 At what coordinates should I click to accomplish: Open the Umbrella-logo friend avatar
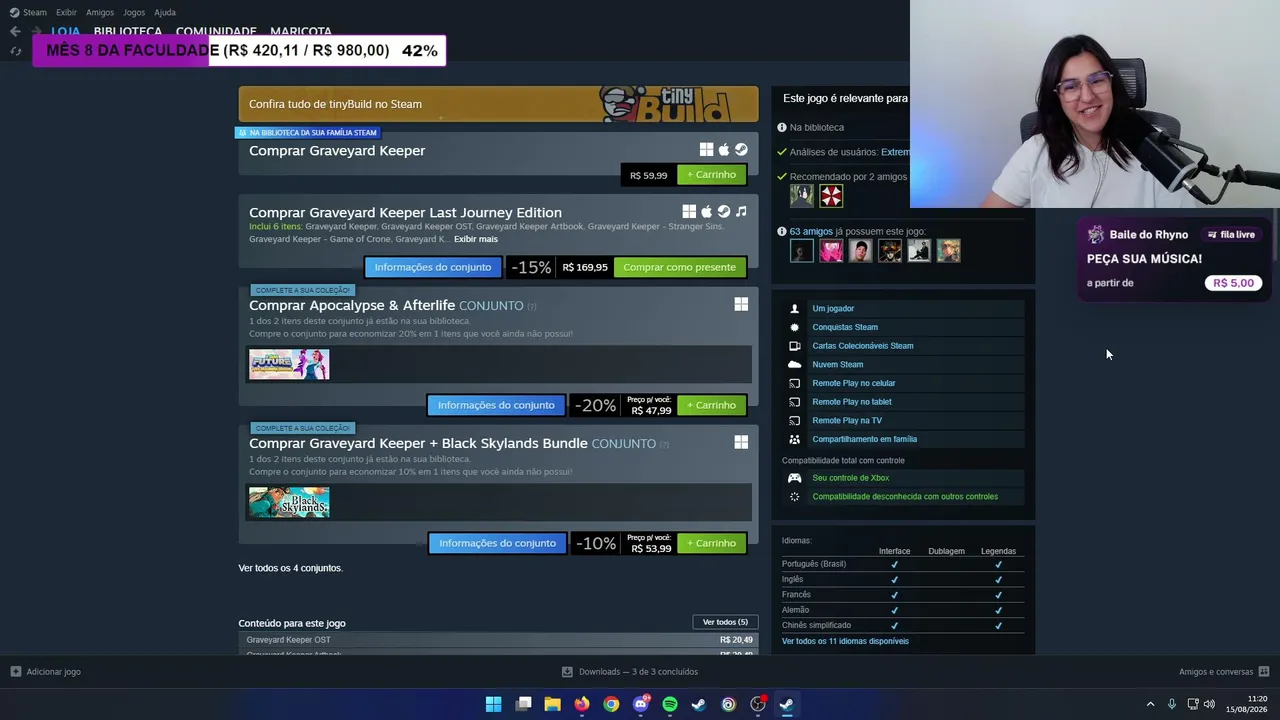(831, 196)
